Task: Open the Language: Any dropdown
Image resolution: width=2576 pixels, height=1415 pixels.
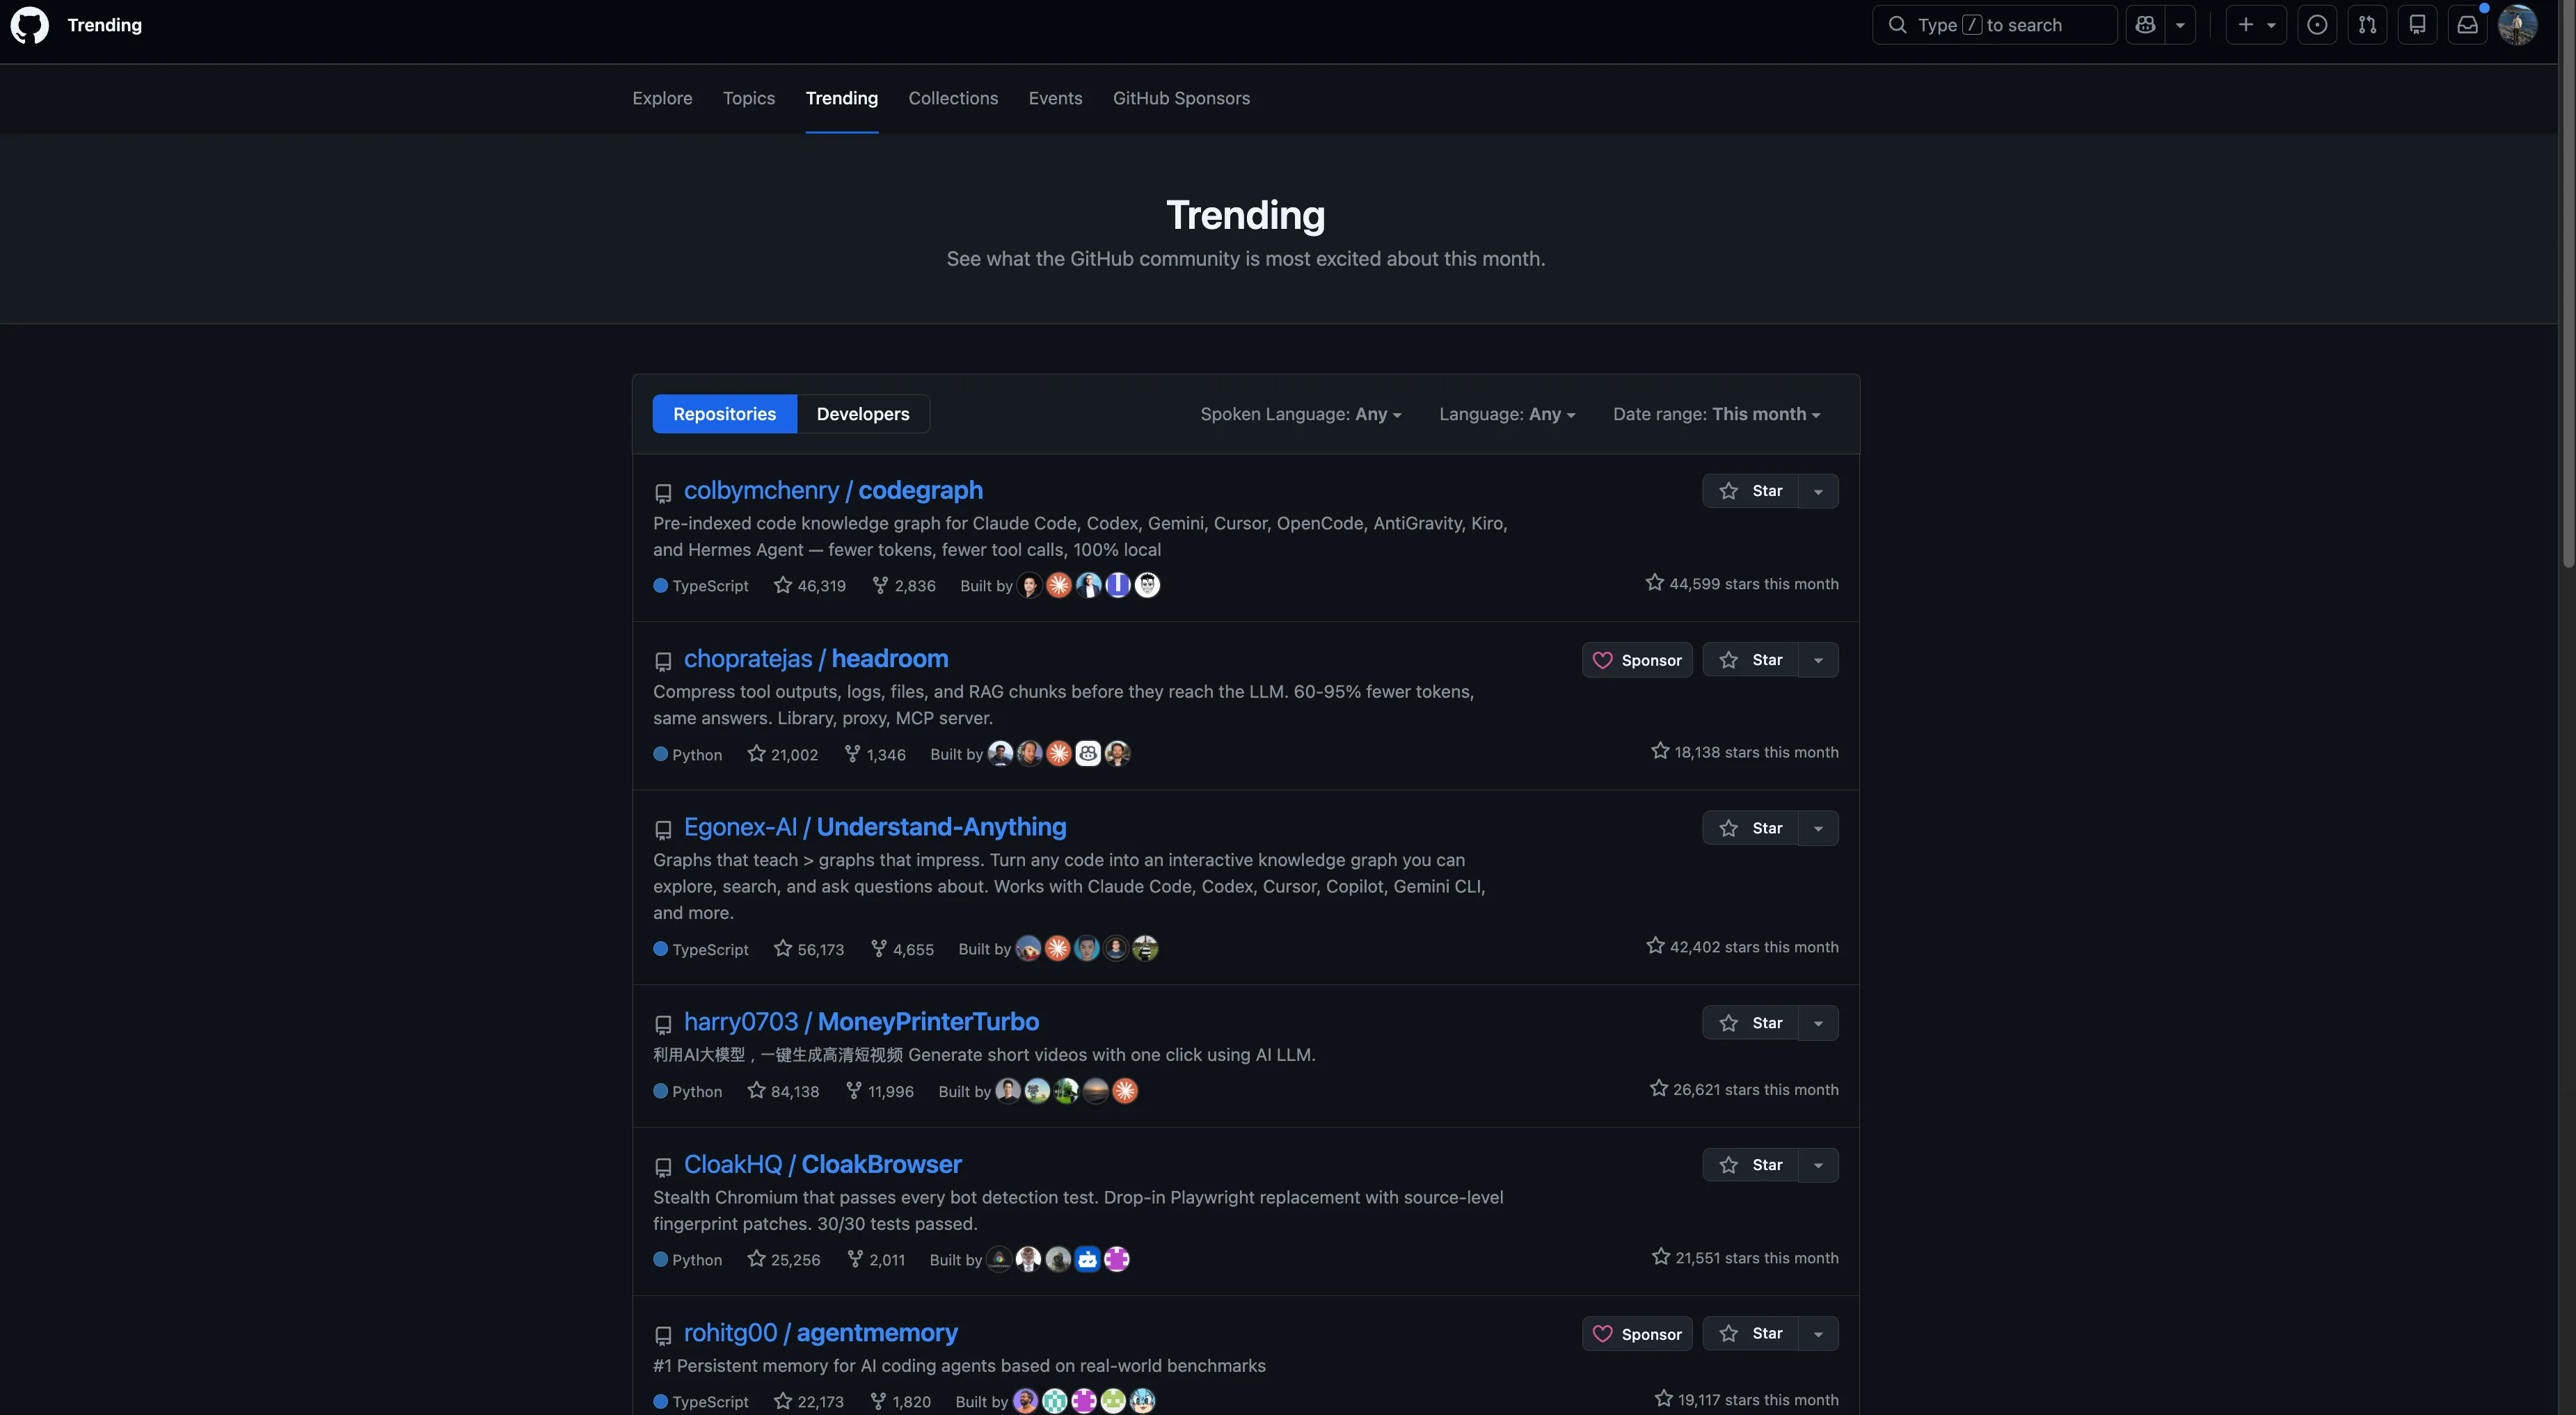Action: point(1507,414)
